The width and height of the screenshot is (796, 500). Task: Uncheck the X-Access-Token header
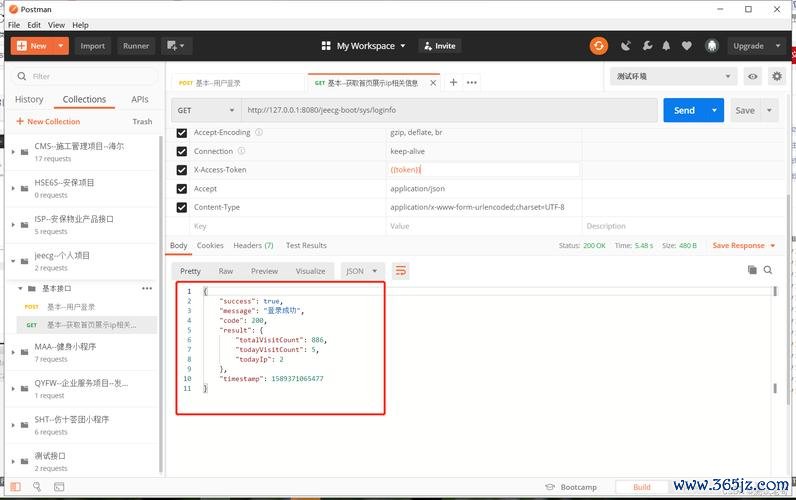click(x=181, y=170)
